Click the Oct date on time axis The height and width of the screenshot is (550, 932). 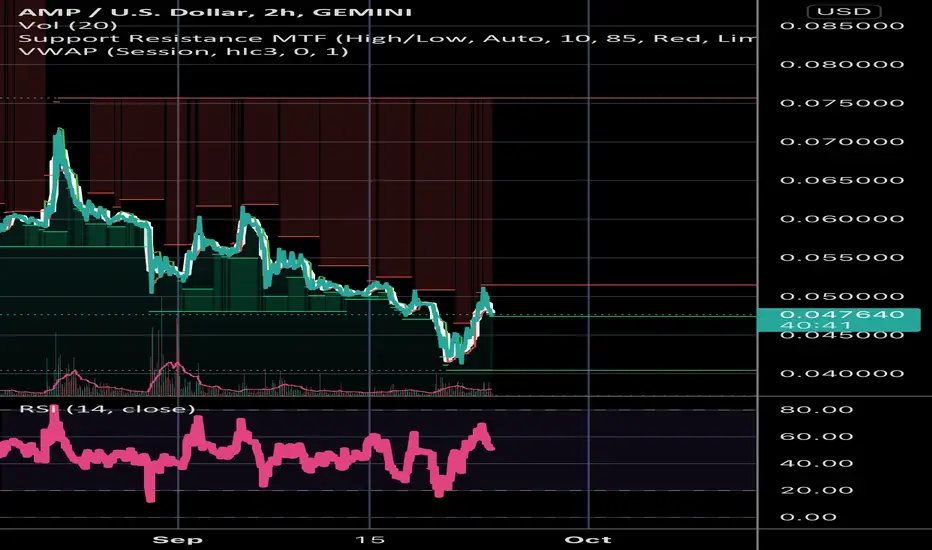[588, 540]
